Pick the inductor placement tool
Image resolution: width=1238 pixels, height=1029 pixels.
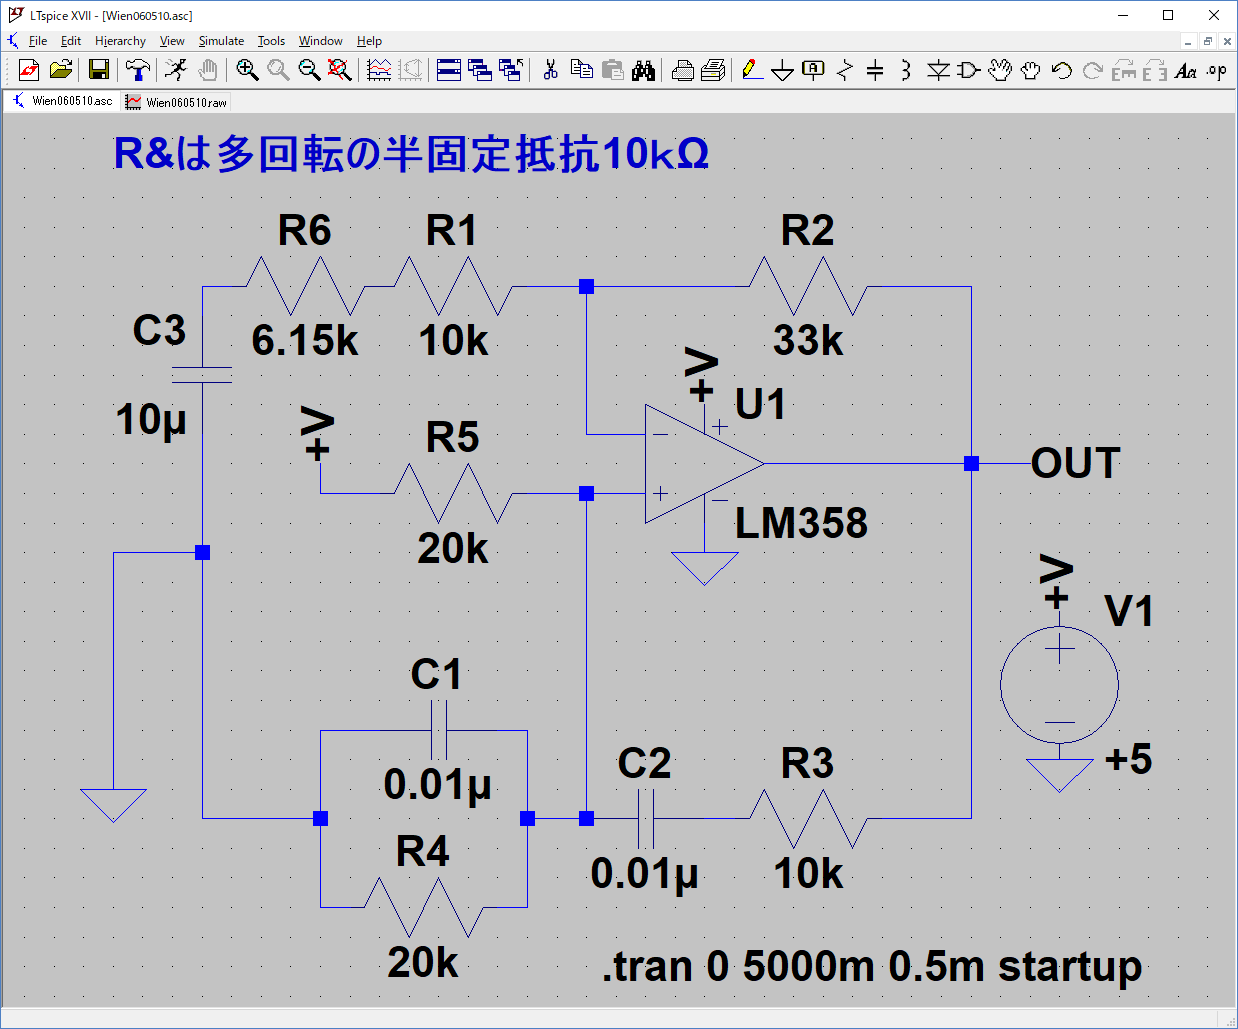tap(906, 70)
